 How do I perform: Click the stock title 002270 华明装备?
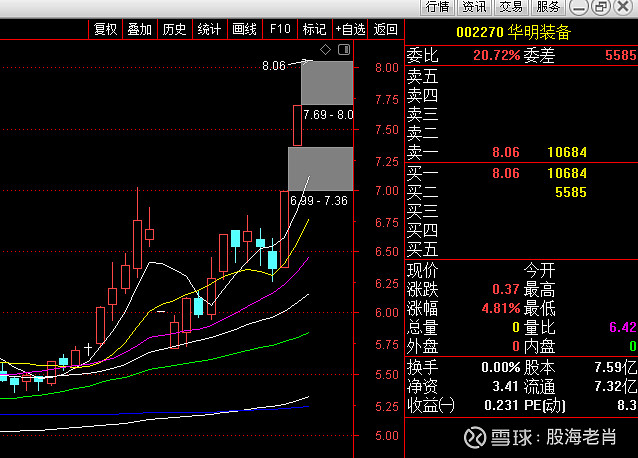point(513,32)
